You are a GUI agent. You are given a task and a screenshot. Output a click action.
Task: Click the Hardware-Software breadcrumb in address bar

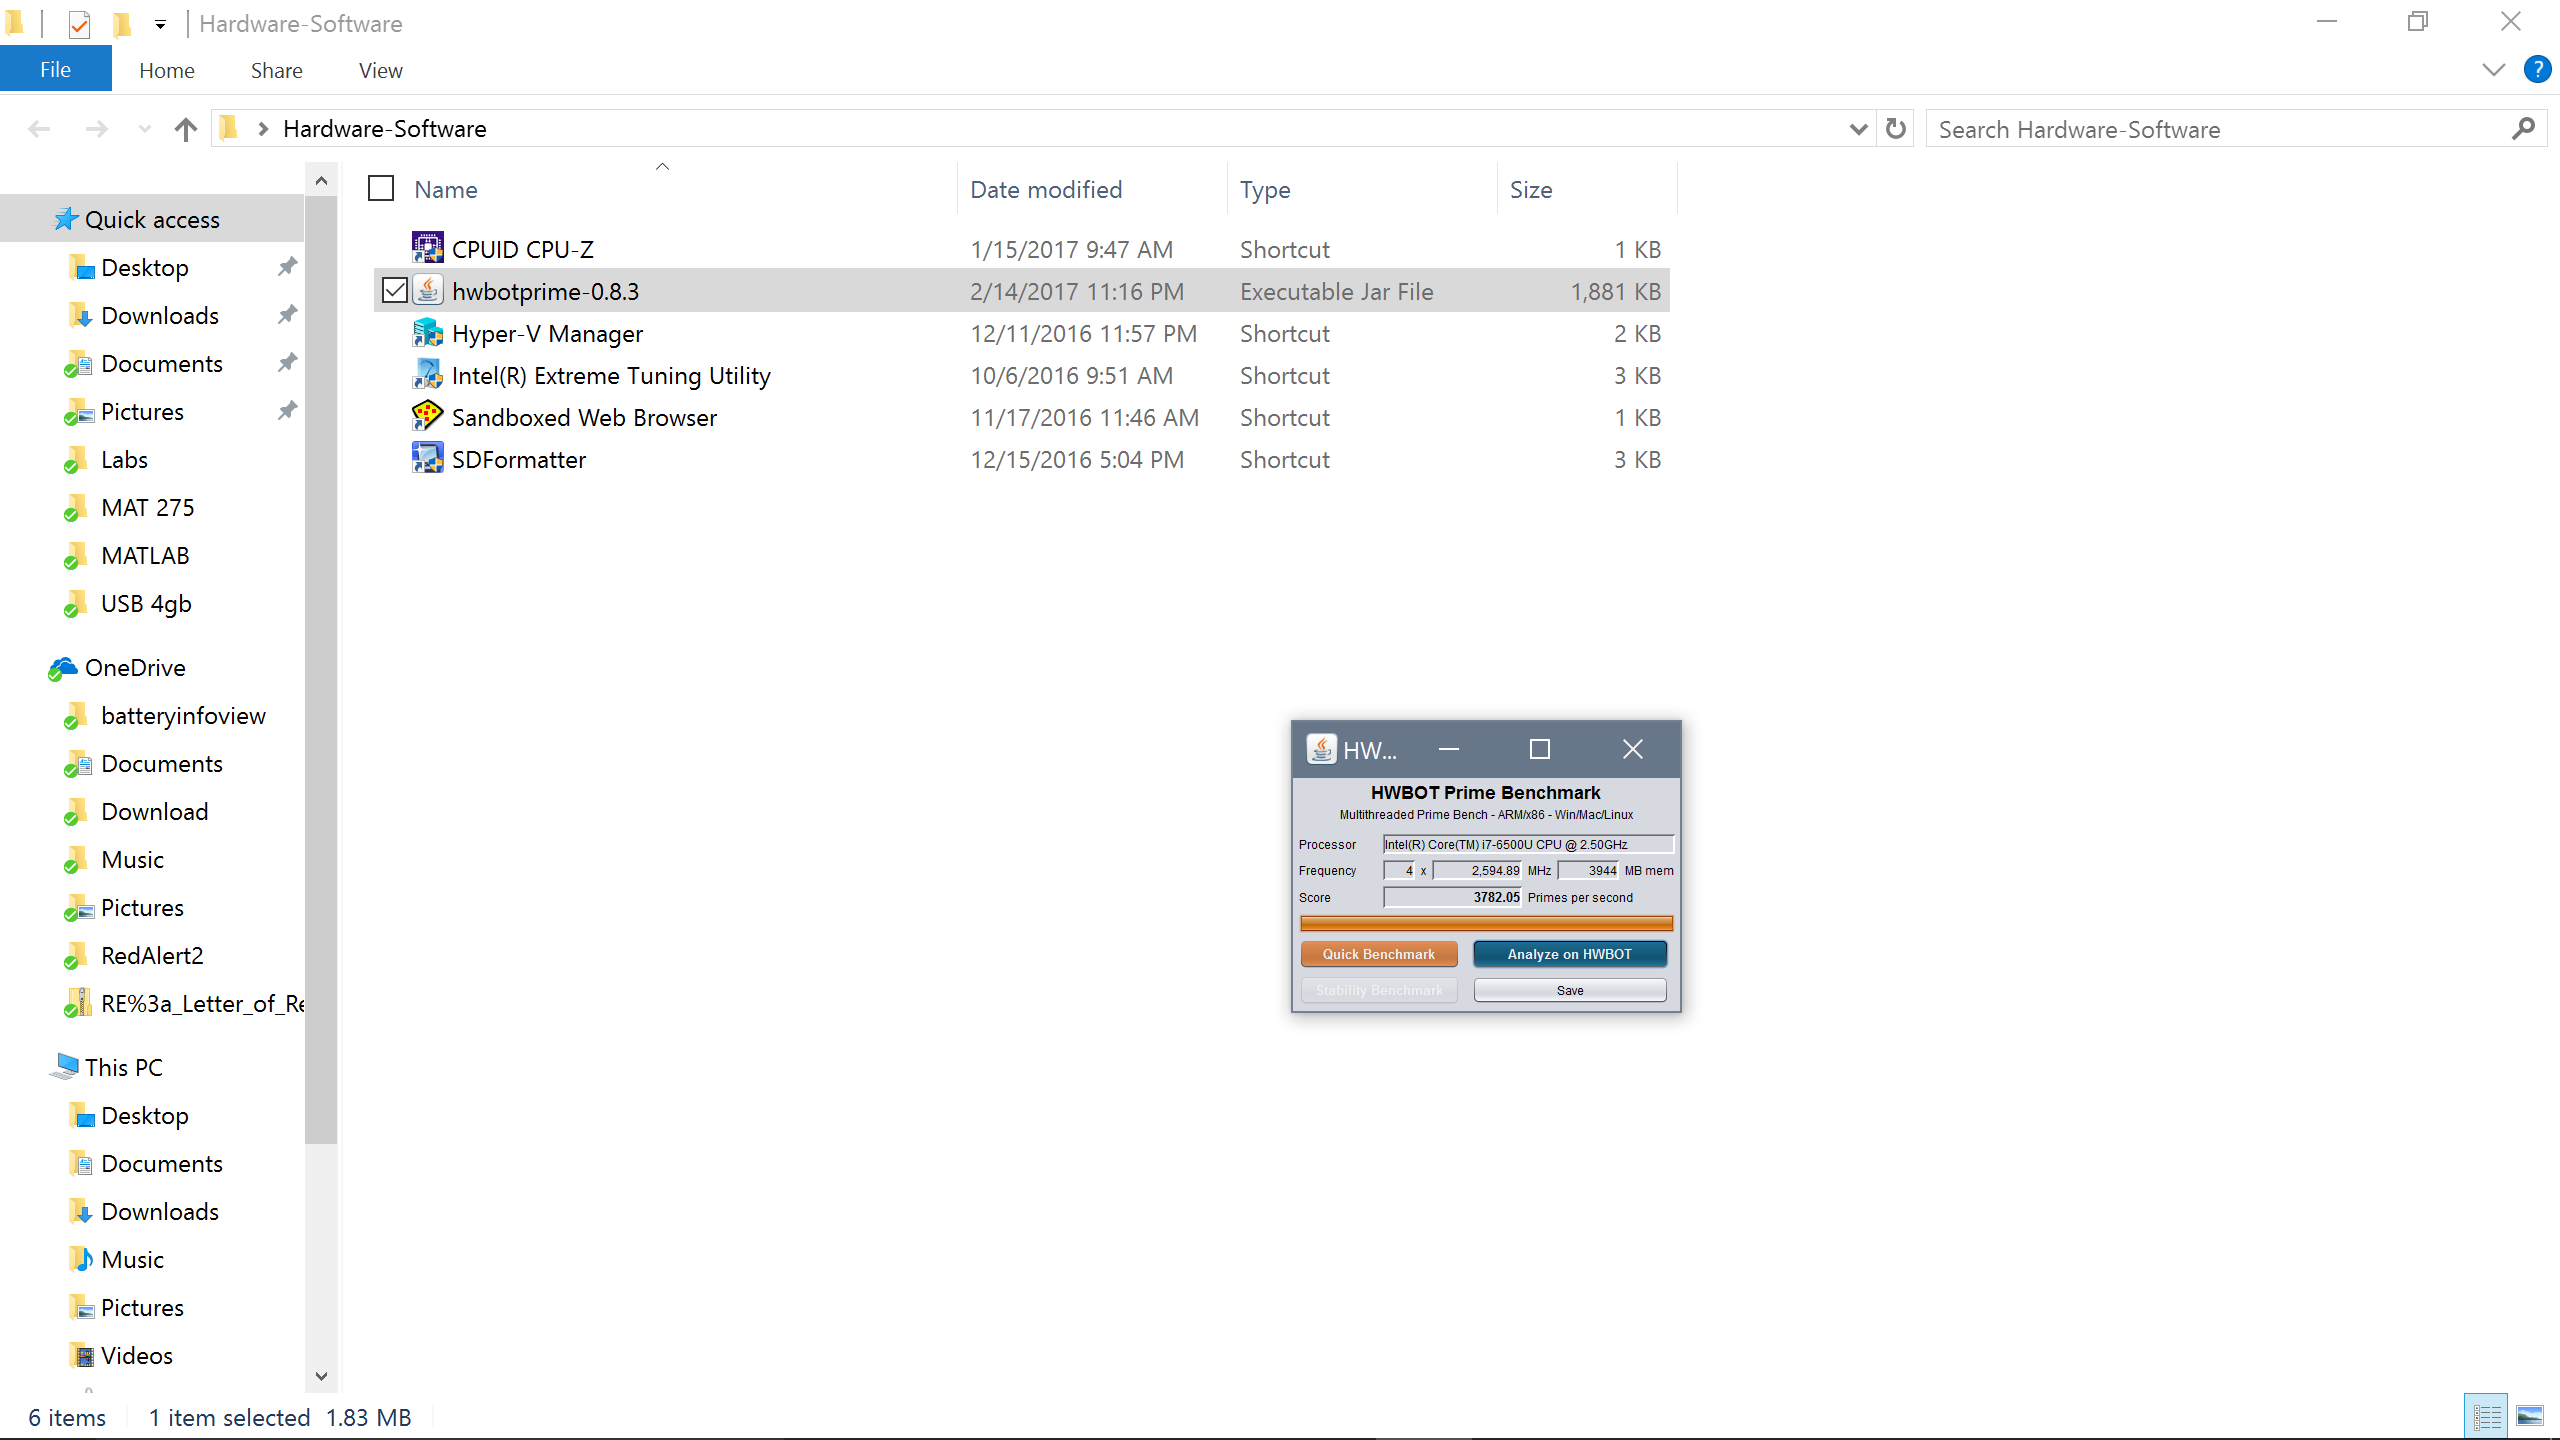(x=385, y=129)
